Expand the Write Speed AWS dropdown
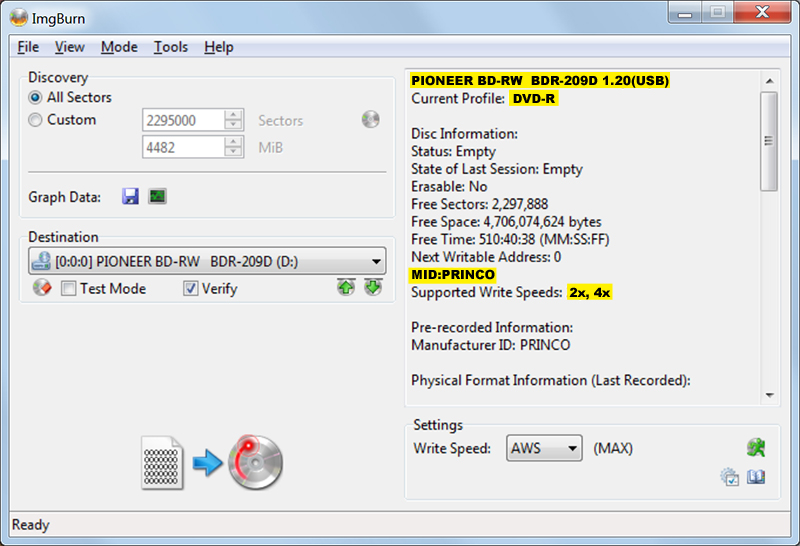 coord(573,448)
